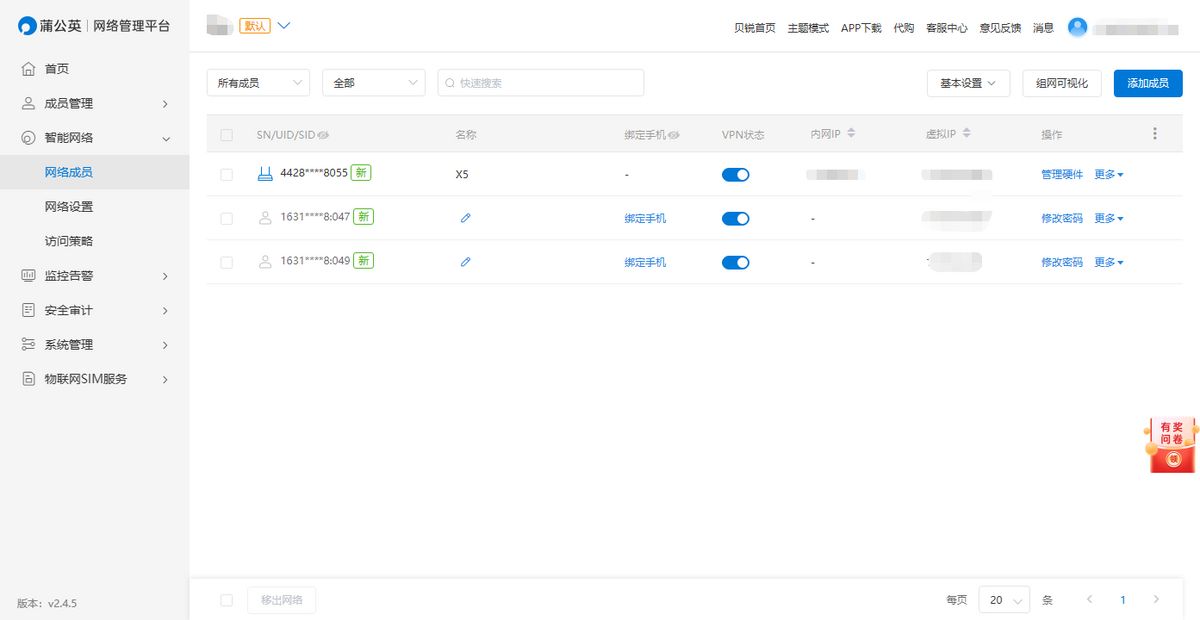Open the 有奖问卷 red envelope widget
Image resolution: width=1200 pixels, height=620 pixels.
pyautogui.click(x=1171, y=445)
